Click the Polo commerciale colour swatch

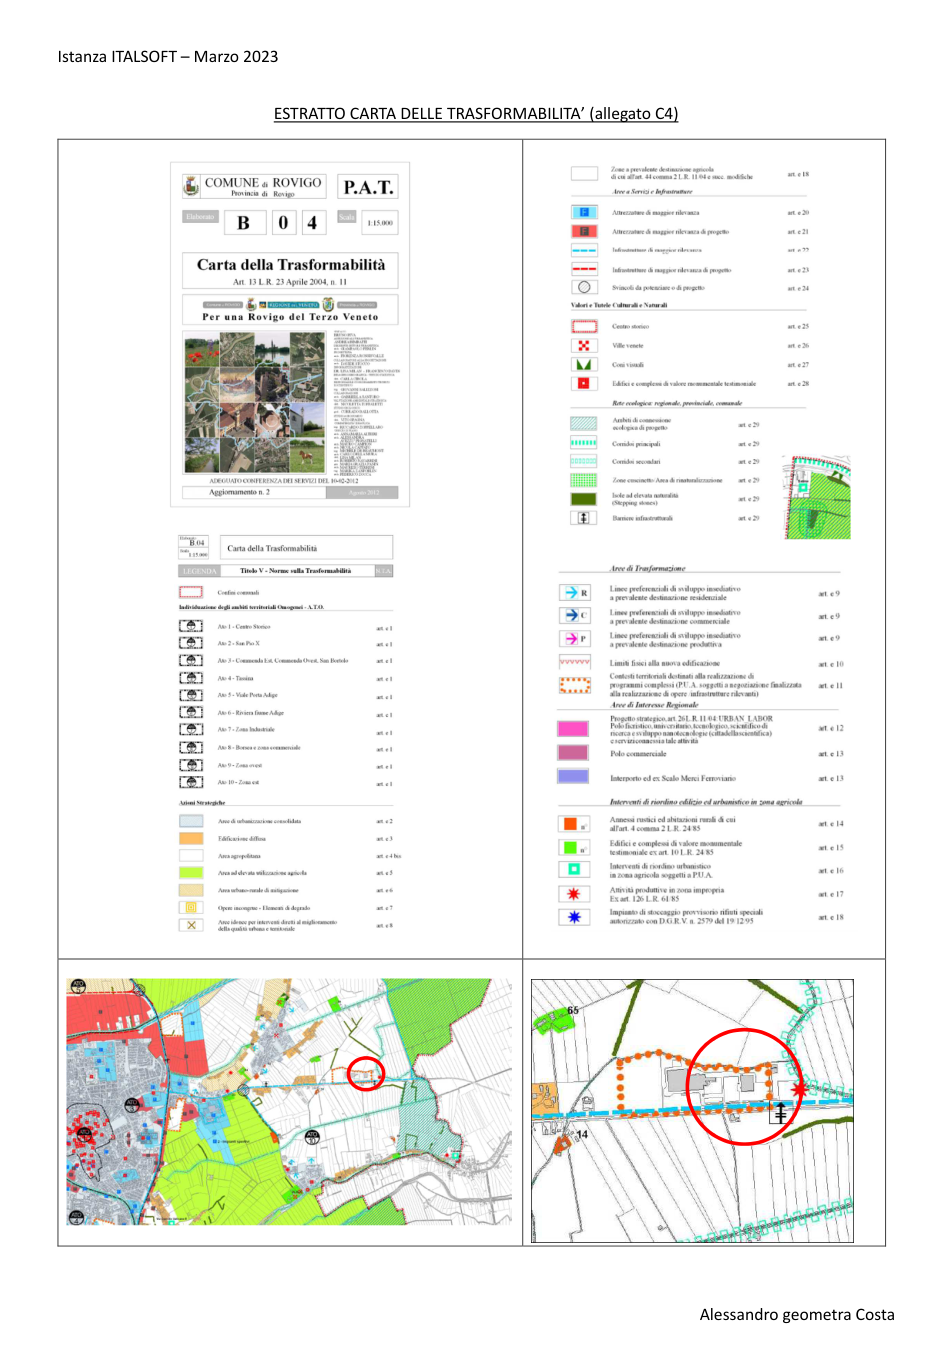(x=573, y=752)
